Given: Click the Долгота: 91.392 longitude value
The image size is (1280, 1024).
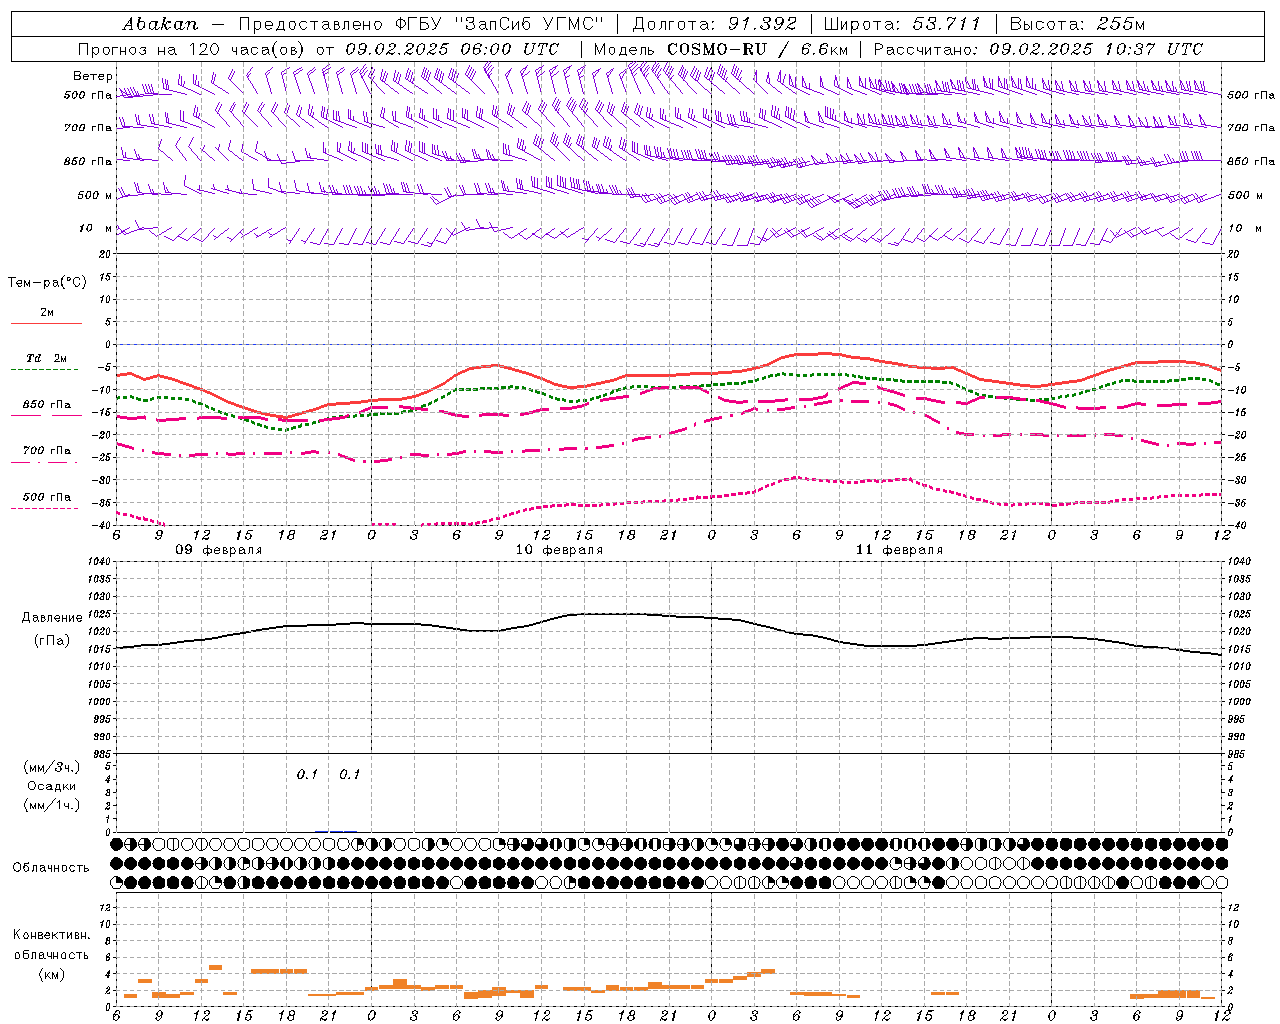Looking at the screenshot, I should pyautogui.click(x=715, y=24).
